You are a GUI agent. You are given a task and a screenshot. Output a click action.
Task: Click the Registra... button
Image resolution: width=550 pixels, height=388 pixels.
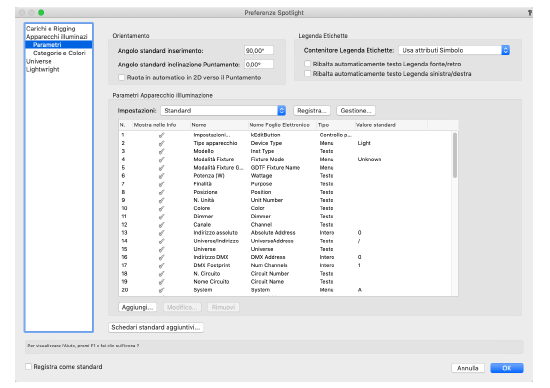click(x=312, y=111)
